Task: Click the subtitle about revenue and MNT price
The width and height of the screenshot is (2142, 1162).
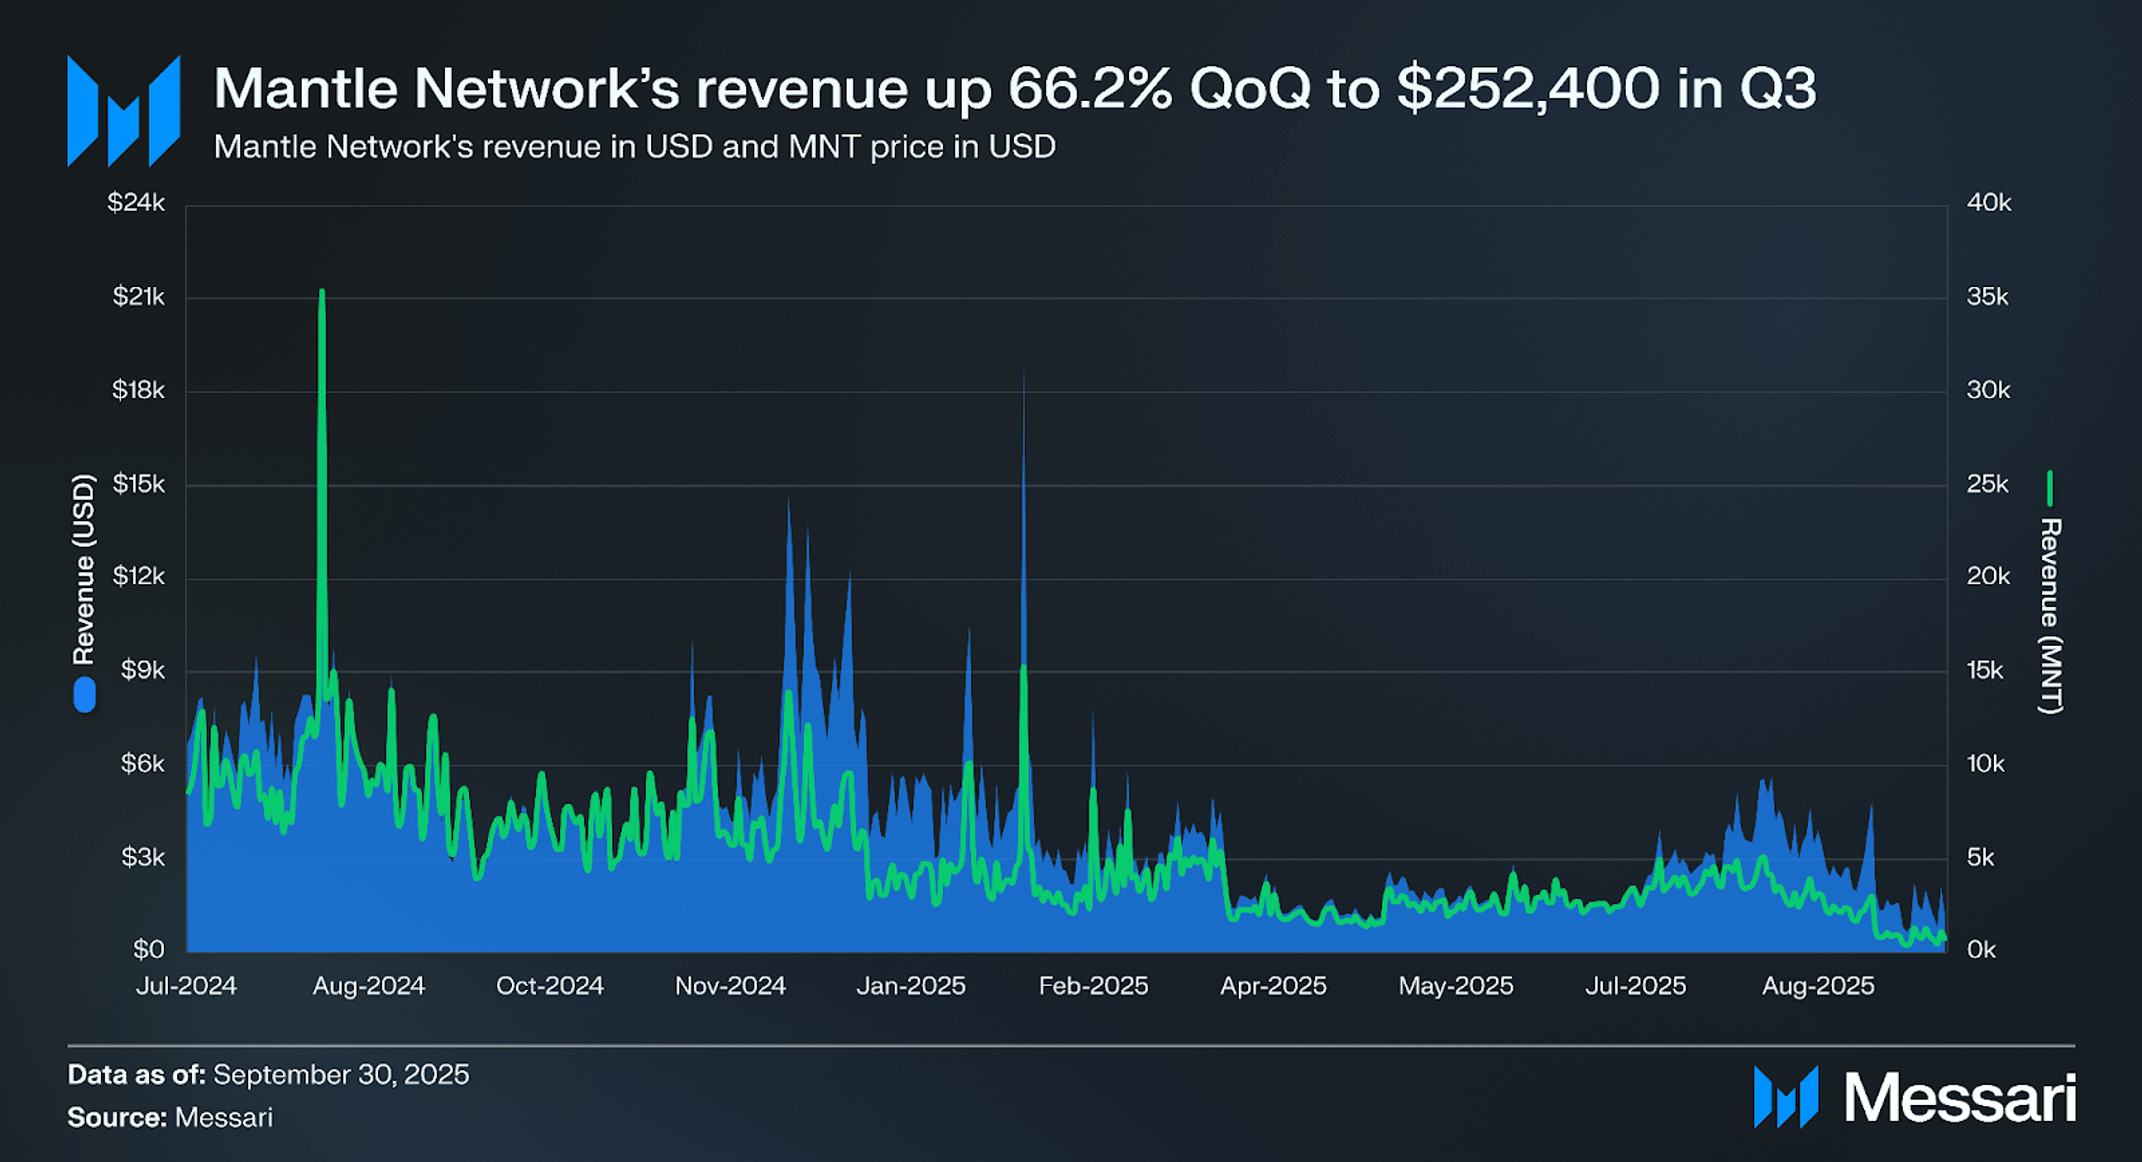Action: click(634, 147)
